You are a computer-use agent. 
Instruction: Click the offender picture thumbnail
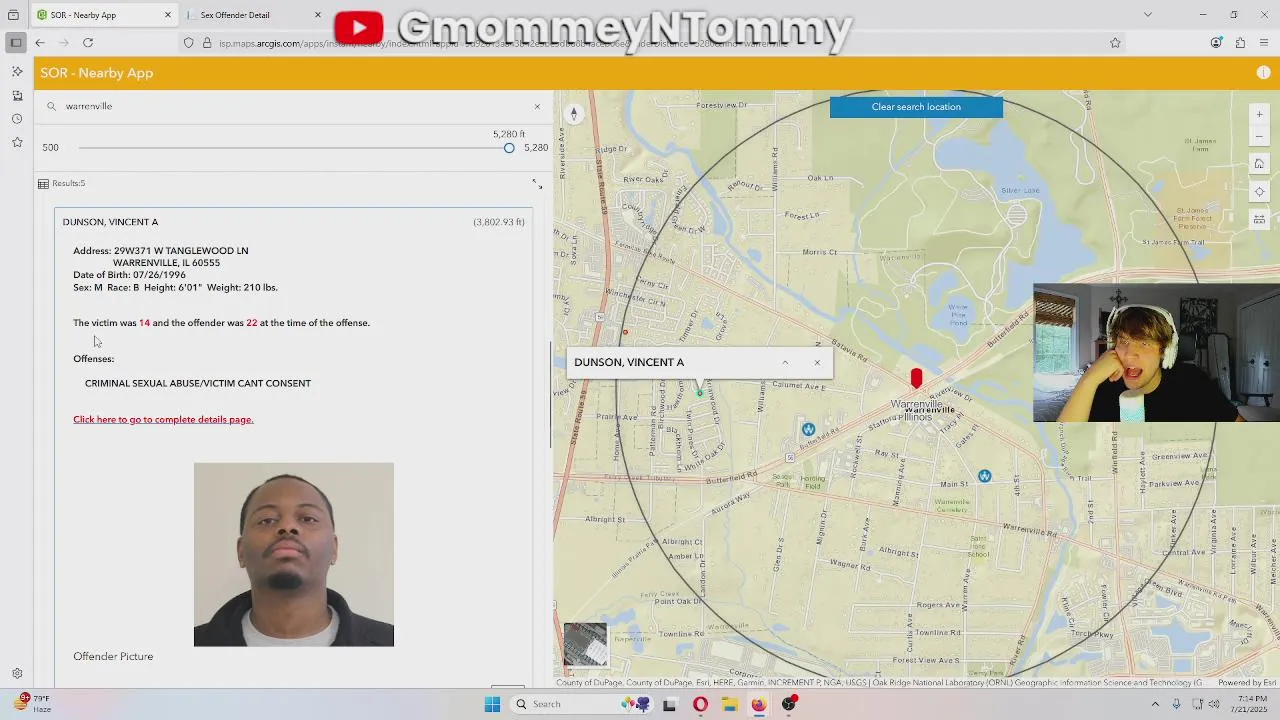click(x=294, y=554)
